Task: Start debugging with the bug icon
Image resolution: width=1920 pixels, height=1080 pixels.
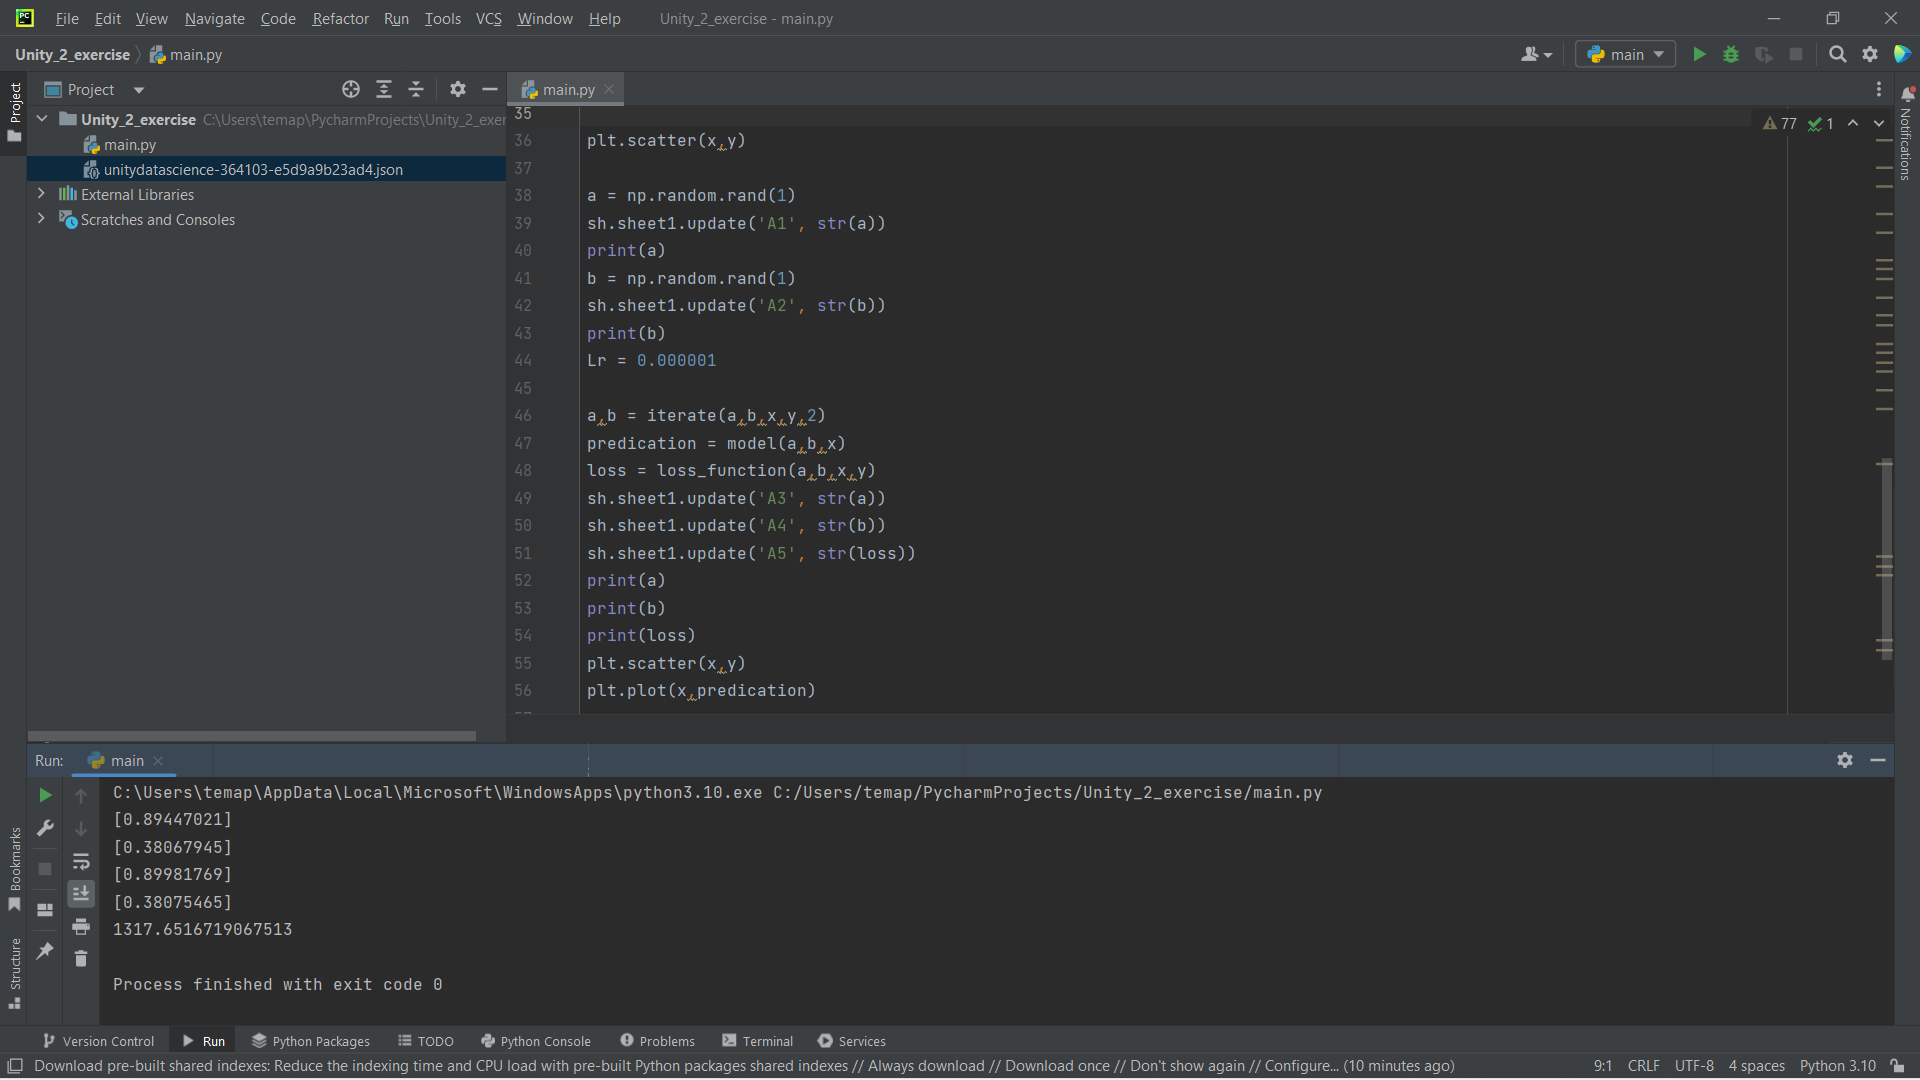Action: tap(1731, 55)
